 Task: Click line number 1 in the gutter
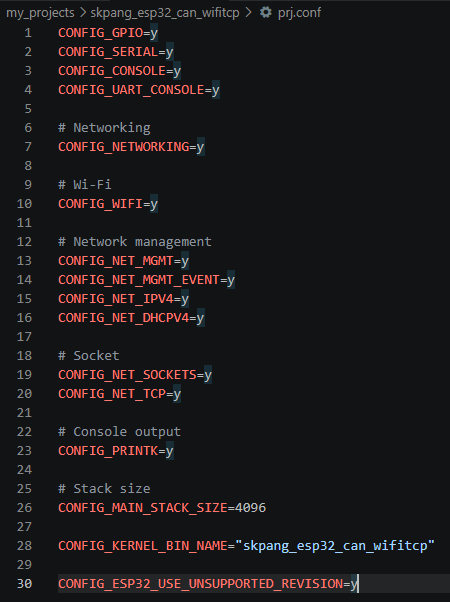tap(28, 33)
